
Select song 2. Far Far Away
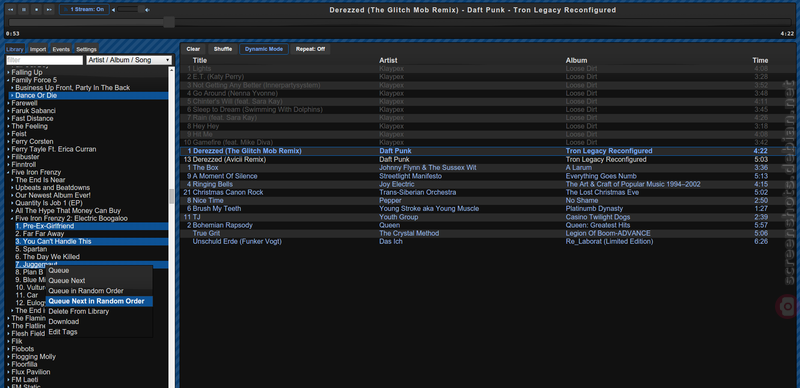91,233
